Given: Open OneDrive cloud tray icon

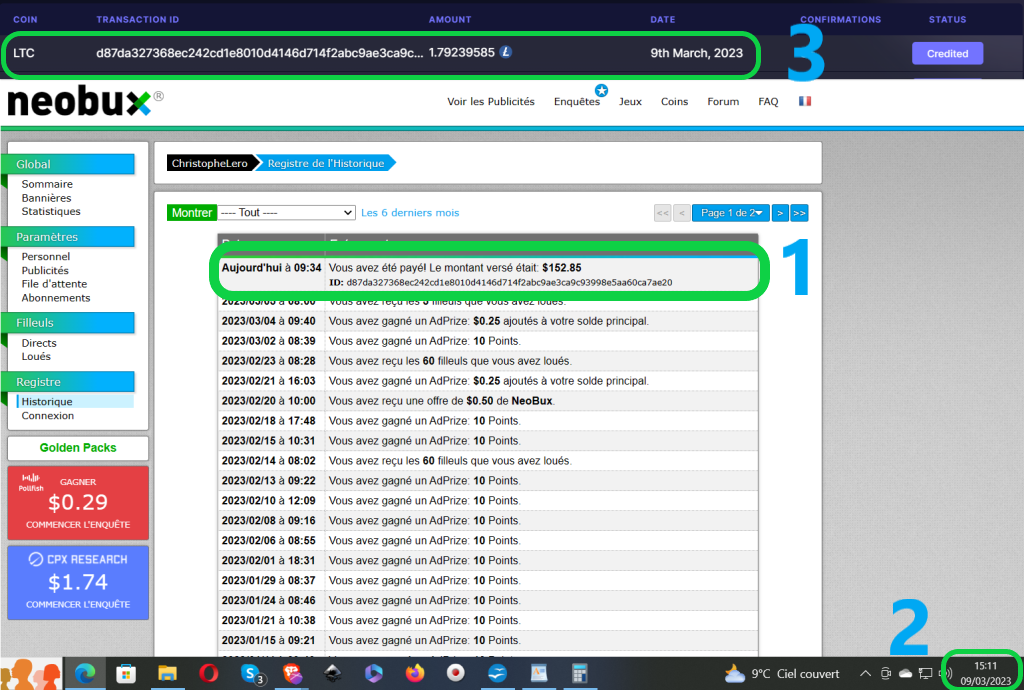Looking at the screenshot, I should (906, 673).
